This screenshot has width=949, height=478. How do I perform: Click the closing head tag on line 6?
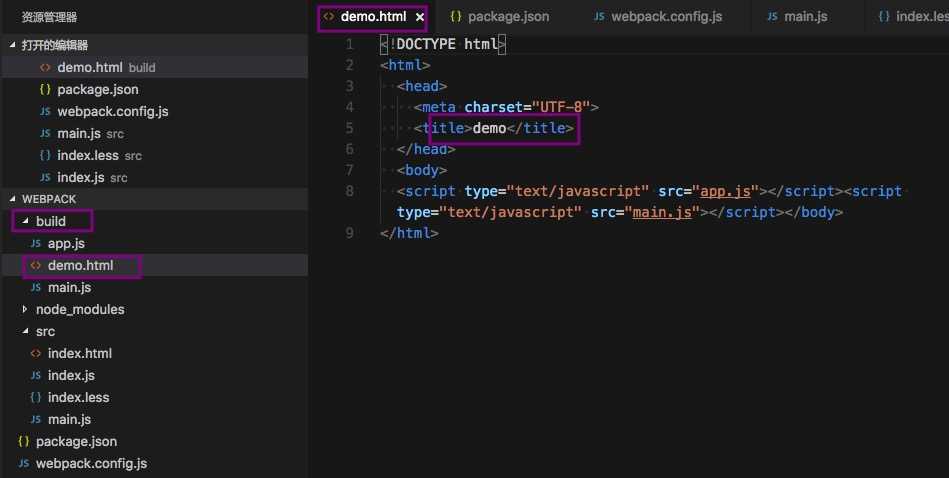click(426, 149)
